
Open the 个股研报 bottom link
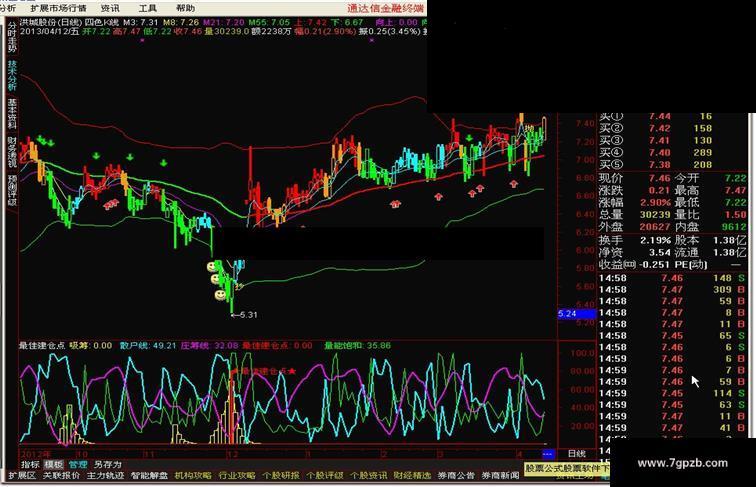coord(281,475)
